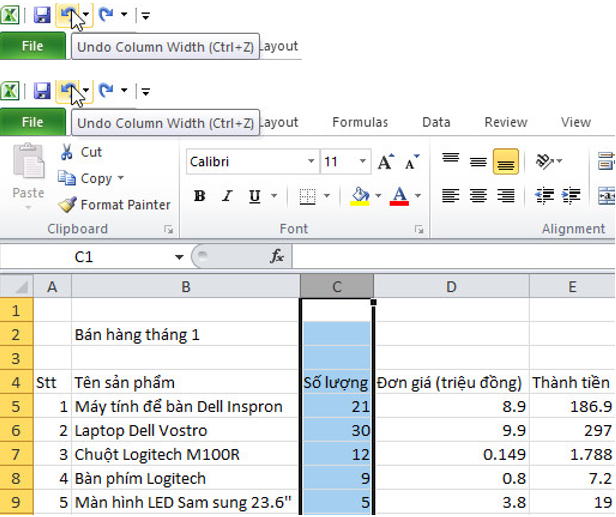Expand the Borders options arrow
The width and height of the screenshot is (616, 517).
coord(326,196)
